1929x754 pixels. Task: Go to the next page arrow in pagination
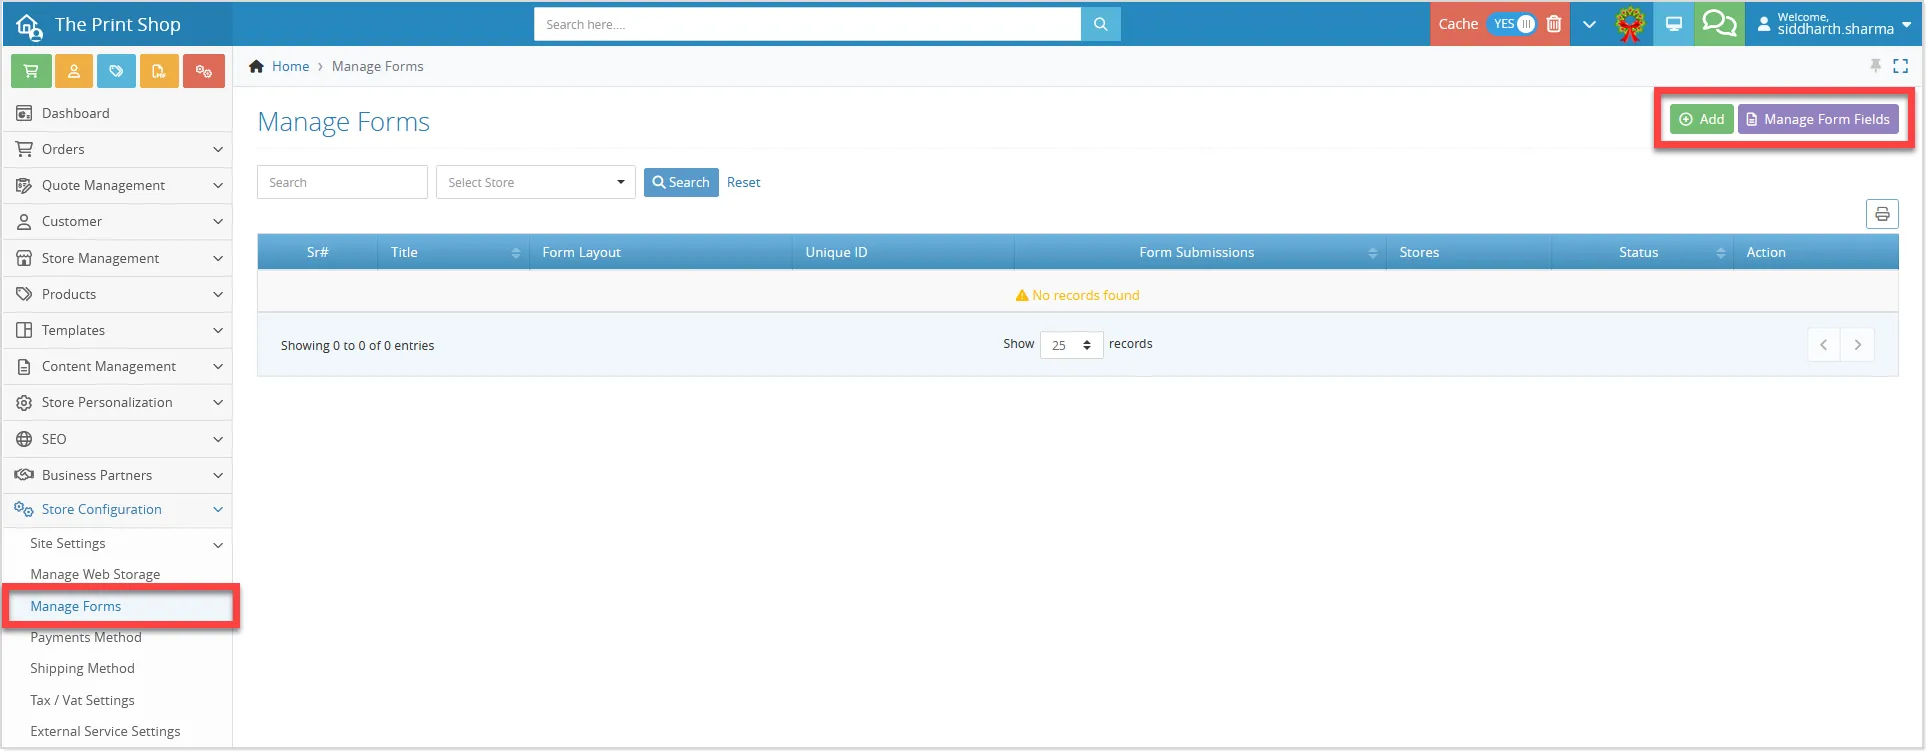click(x=1858, y=345)
